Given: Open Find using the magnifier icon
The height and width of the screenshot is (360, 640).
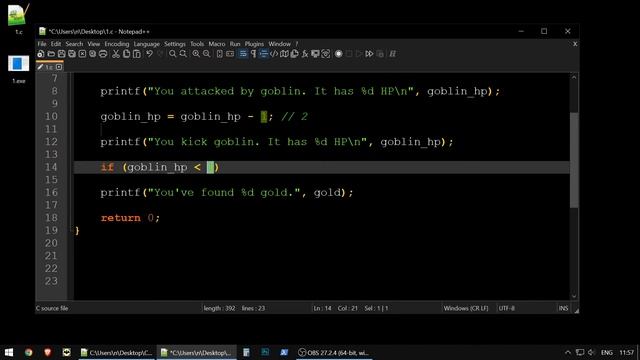Looking at the screenshot, I should pos(173,54).
